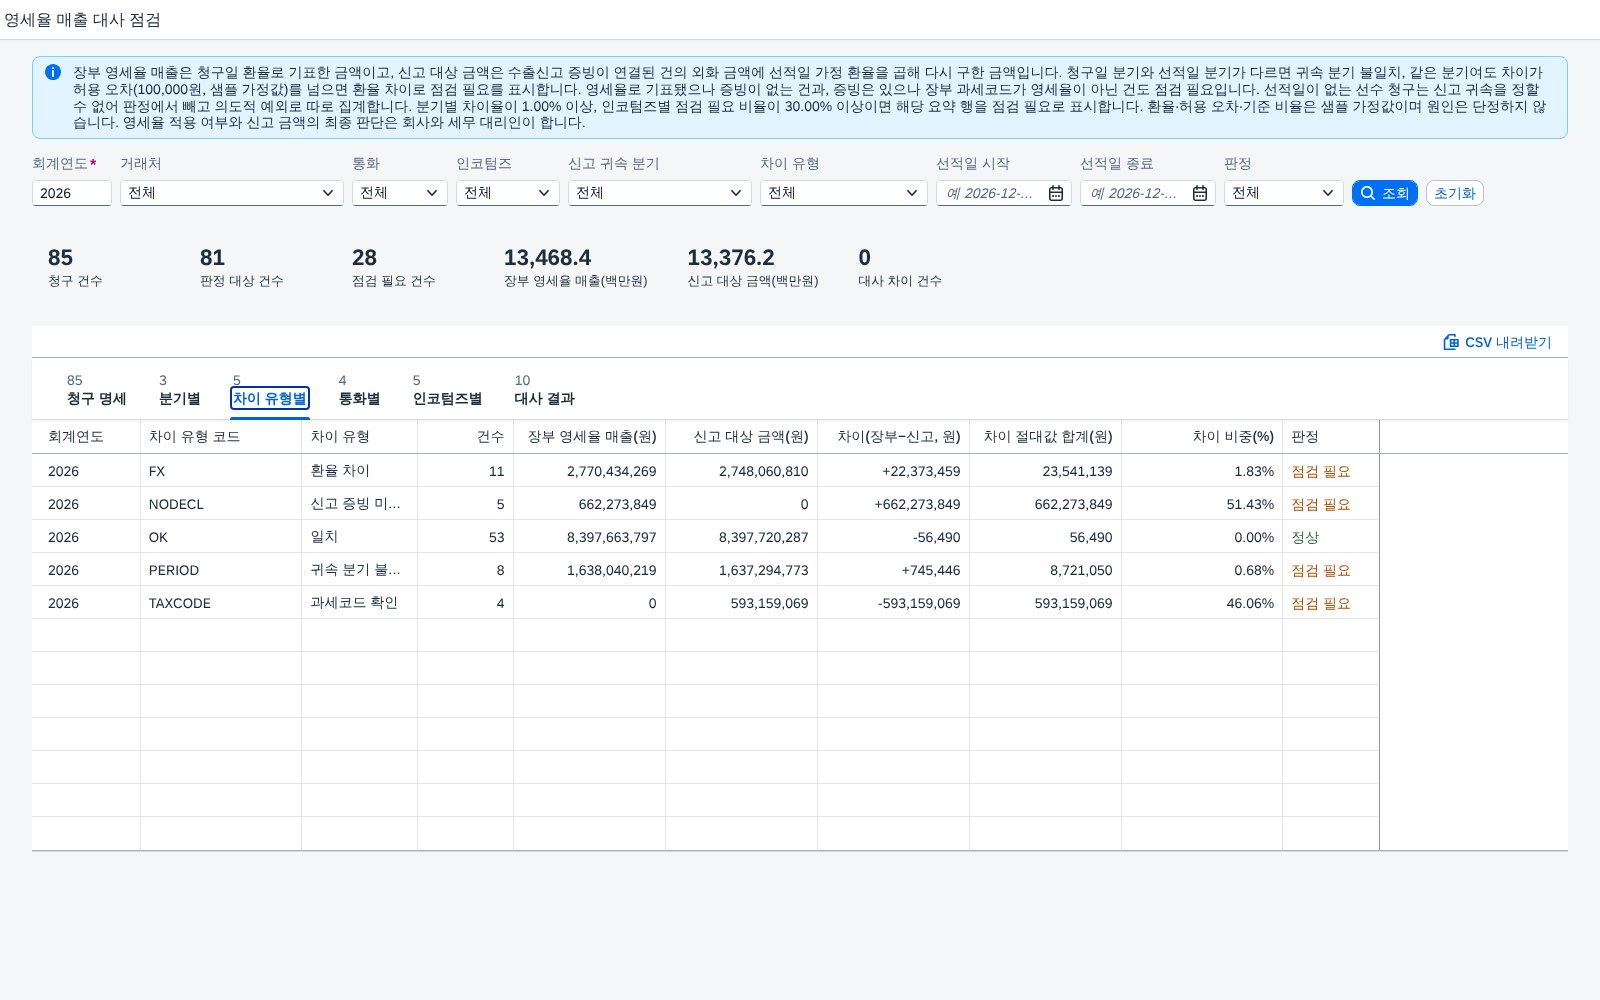Open the 판정 filter dropdown
This screenshot has height=1000, width=1600.
(x=1284, y=193)
